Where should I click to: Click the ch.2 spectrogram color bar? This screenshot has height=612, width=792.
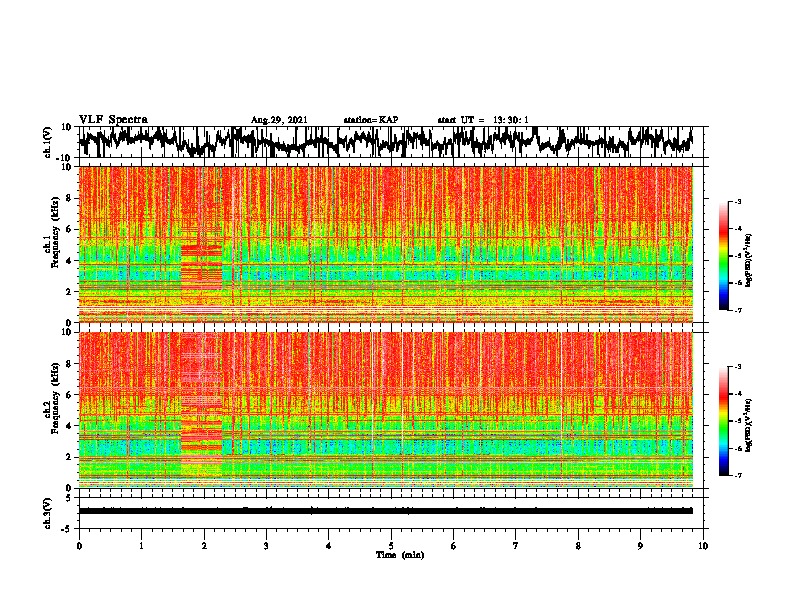tap(724, 421)
